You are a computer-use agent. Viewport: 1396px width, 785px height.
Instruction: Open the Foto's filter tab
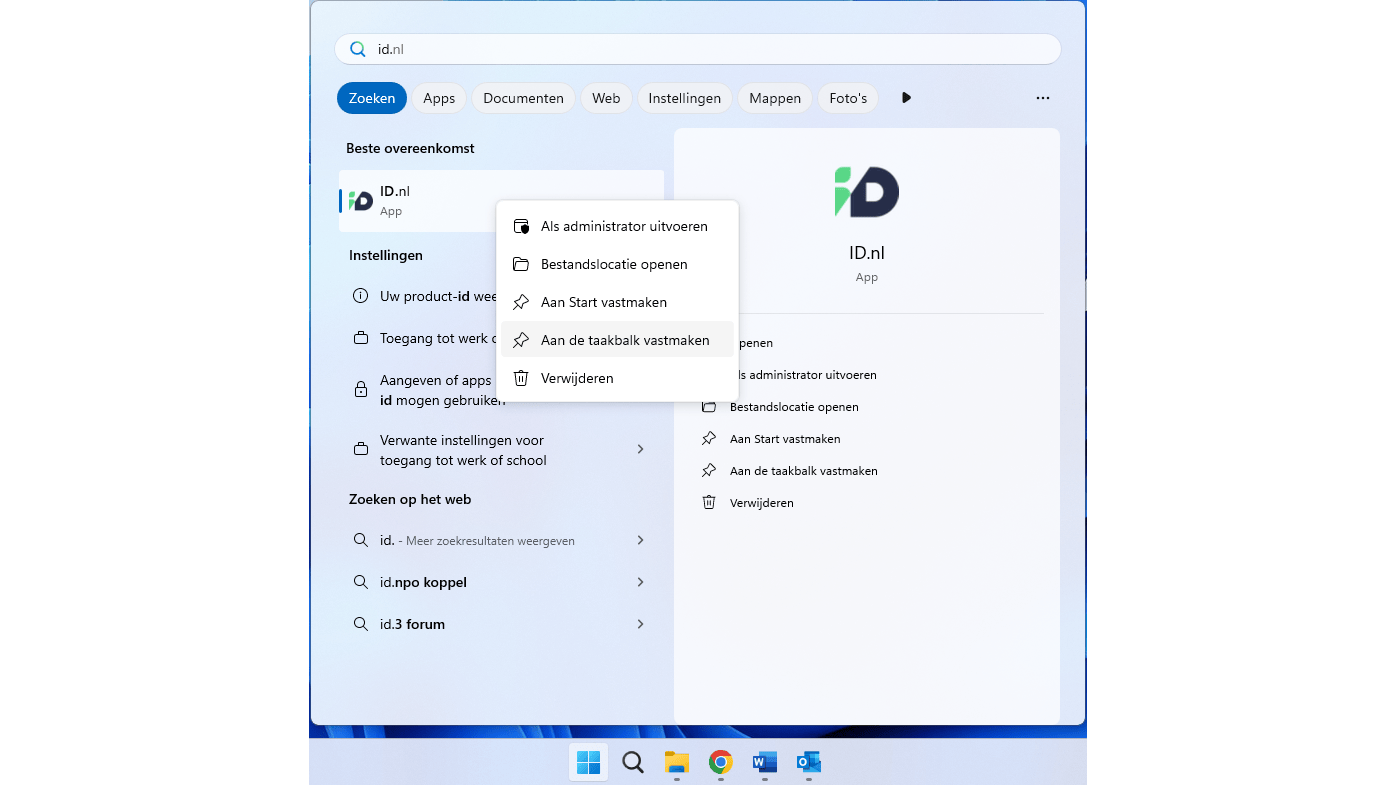(x=848, y=98)
